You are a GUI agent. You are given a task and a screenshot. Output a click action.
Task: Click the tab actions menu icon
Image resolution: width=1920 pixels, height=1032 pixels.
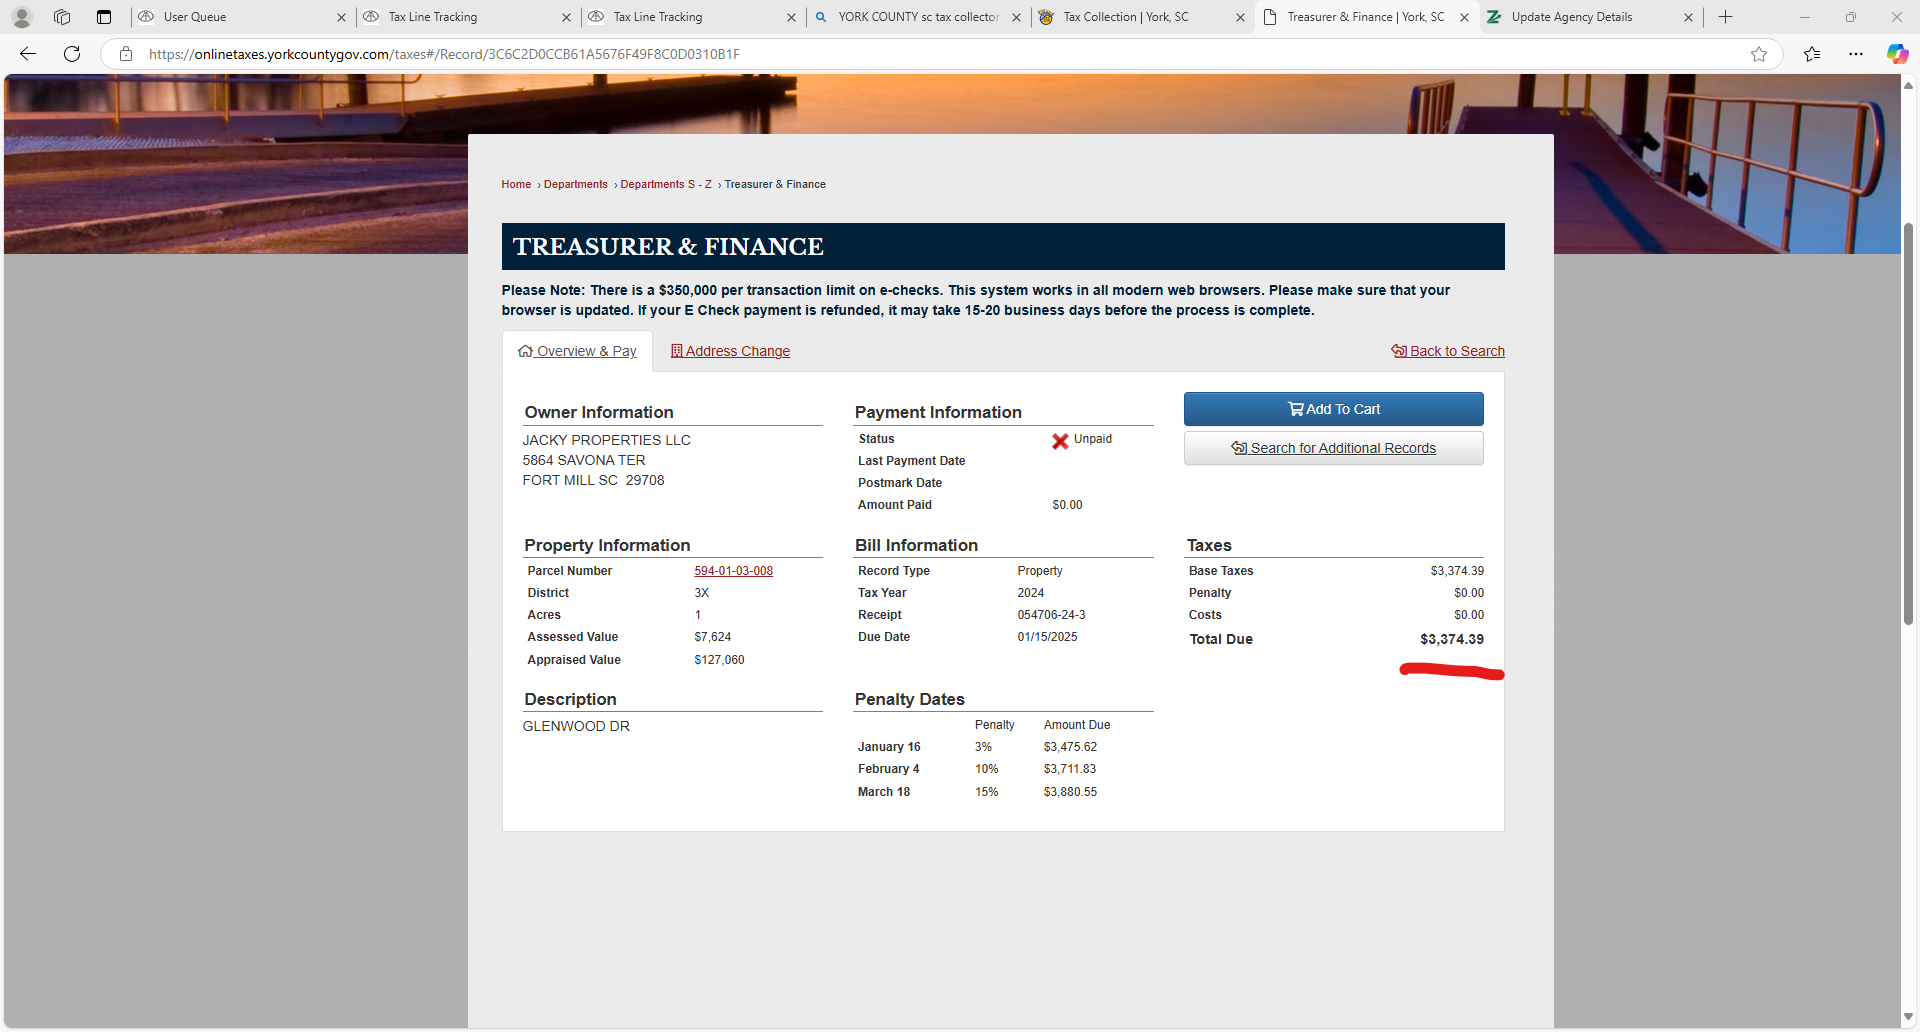(104, 17)
